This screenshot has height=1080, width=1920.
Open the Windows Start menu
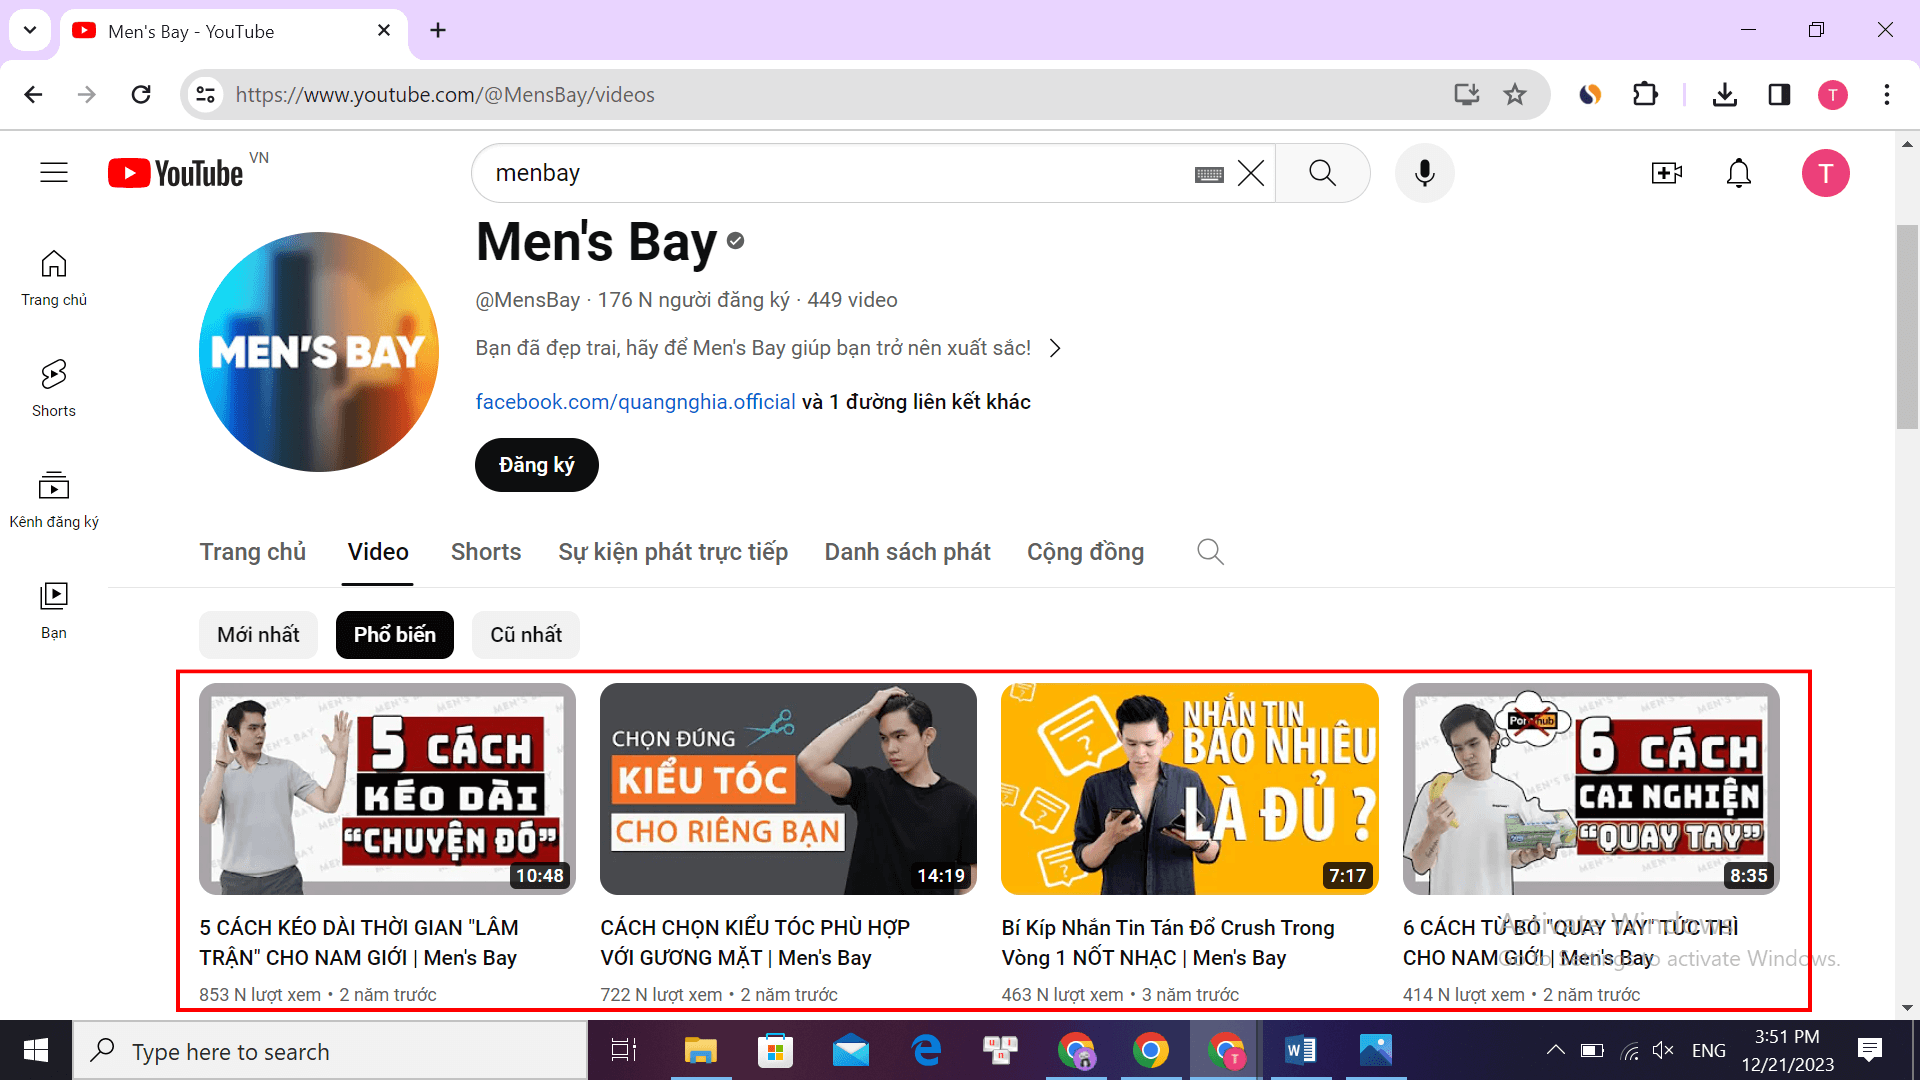tap(36, 1050)
